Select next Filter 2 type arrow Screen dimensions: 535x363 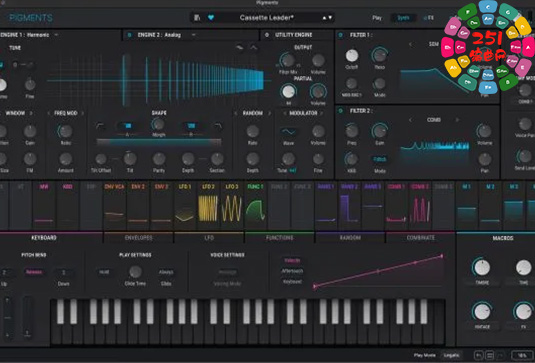coord(458,120)
